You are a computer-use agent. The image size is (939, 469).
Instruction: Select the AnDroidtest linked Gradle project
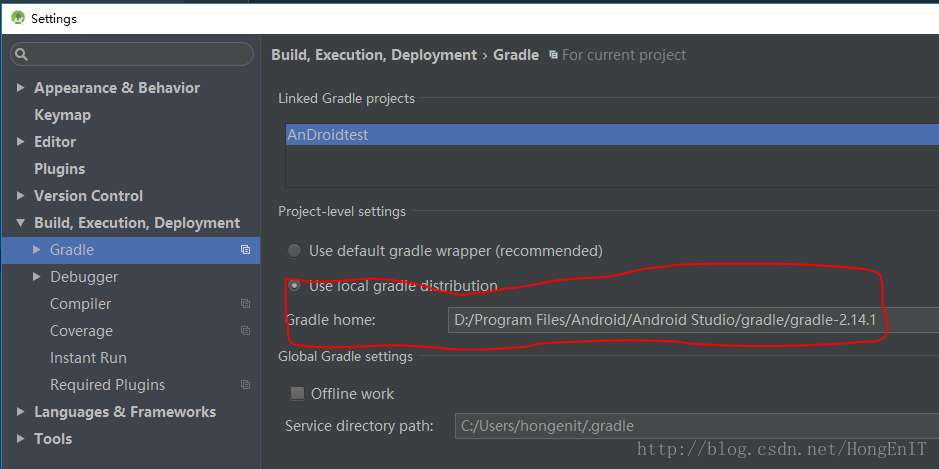(x=328, y=135)
